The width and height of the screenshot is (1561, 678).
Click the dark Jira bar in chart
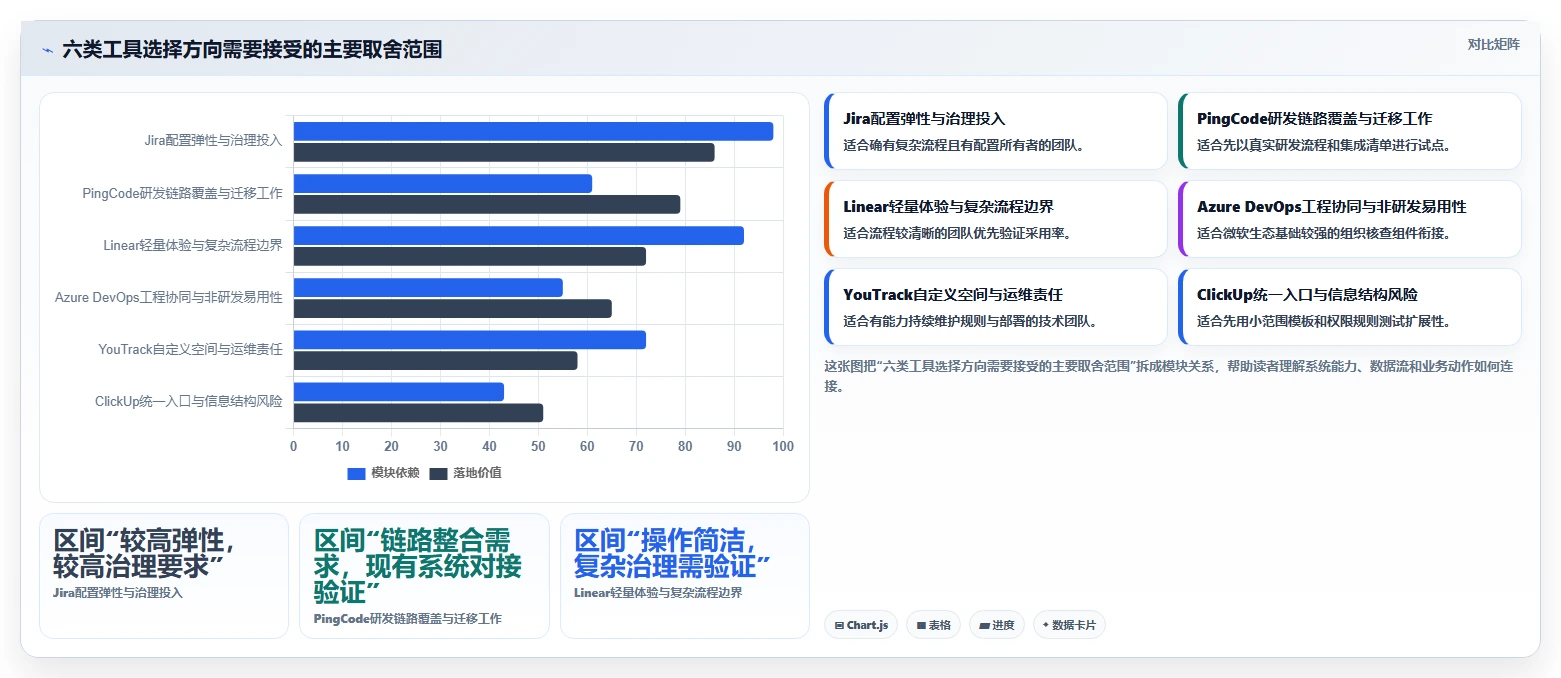click(504, 152)
